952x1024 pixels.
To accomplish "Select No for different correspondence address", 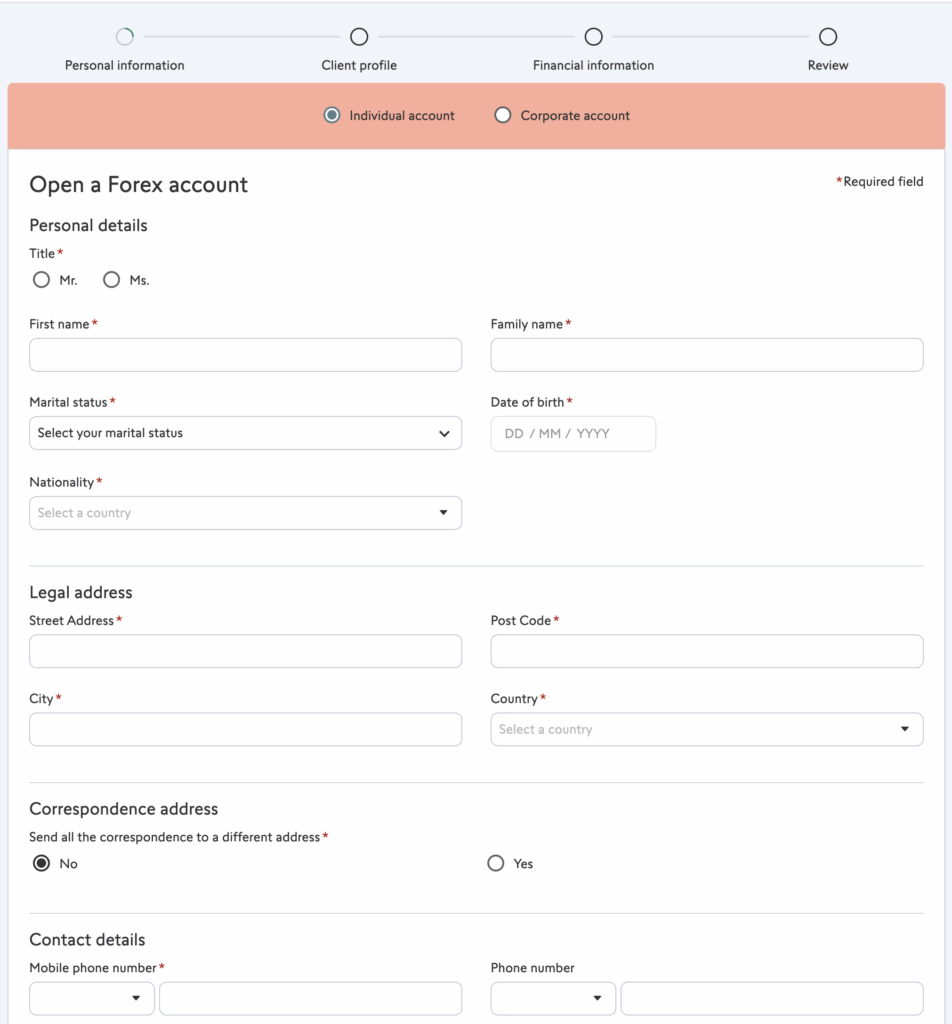I will tap(41, 863).
